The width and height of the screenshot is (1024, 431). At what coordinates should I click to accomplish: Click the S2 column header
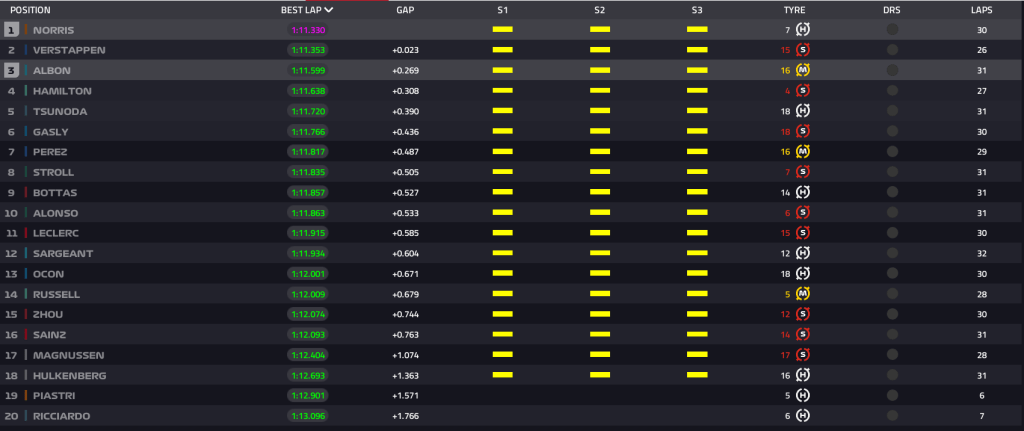(600, 10)
